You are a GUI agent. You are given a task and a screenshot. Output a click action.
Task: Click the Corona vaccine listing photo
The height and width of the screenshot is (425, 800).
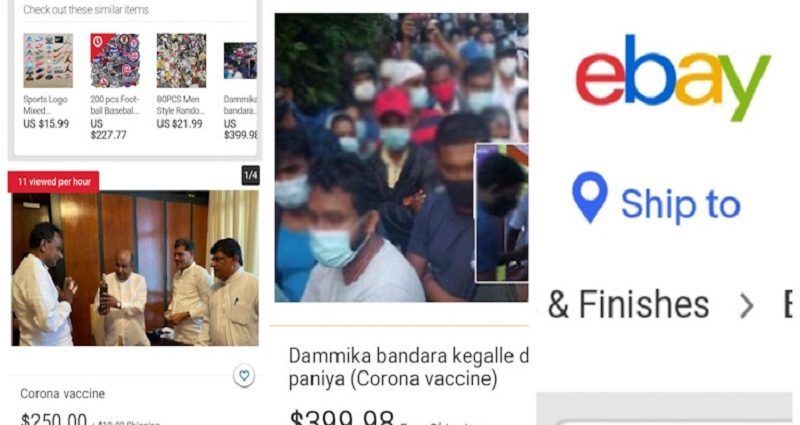(135, 268)
